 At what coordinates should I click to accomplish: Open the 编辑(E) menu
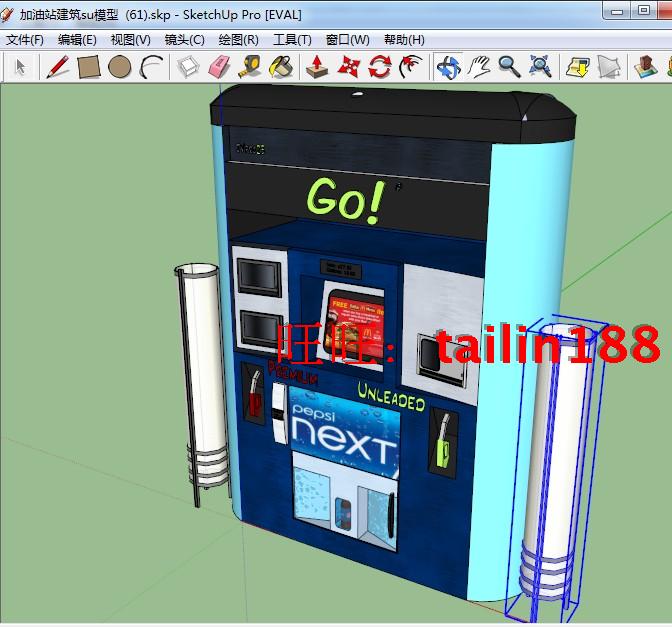pyautogui.click(x=77, y=40)
